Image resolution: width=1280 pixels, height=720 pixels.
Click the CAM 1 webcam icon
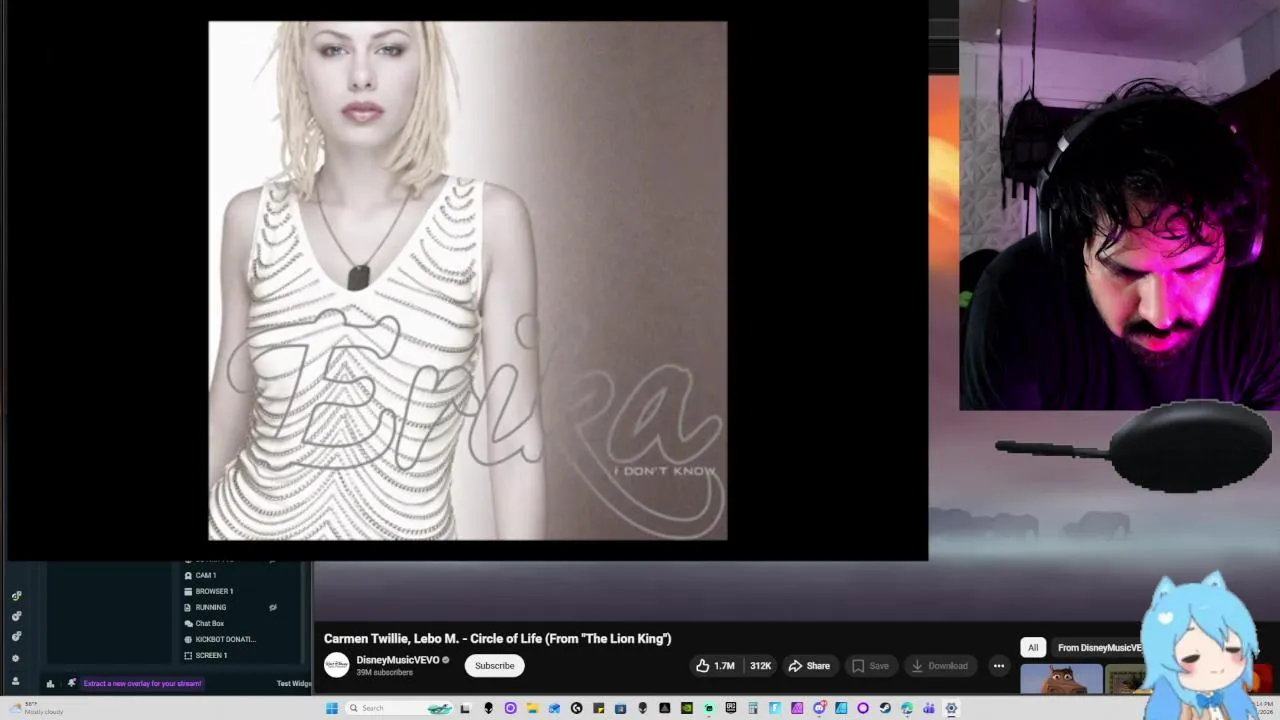click(188, 576)
